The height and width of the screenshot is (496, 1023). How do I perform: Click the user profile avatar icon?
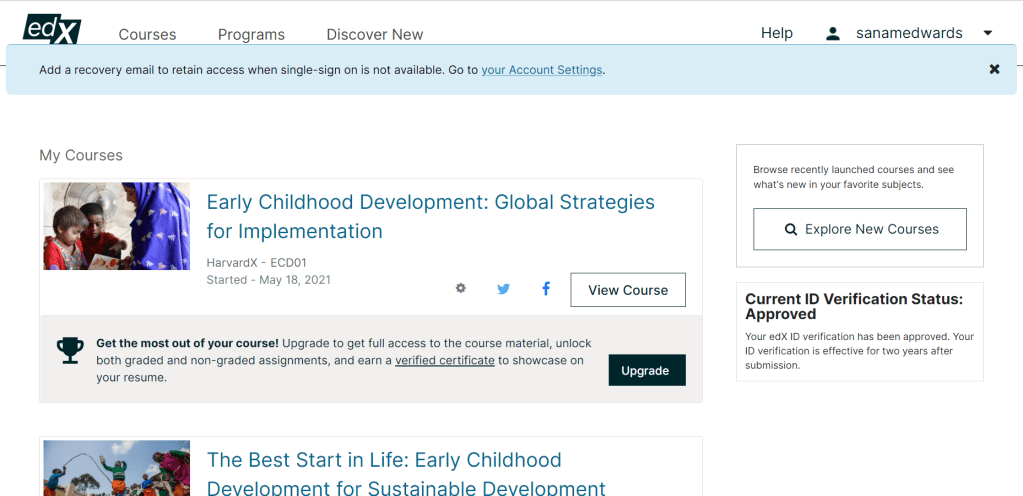point(832,33)
